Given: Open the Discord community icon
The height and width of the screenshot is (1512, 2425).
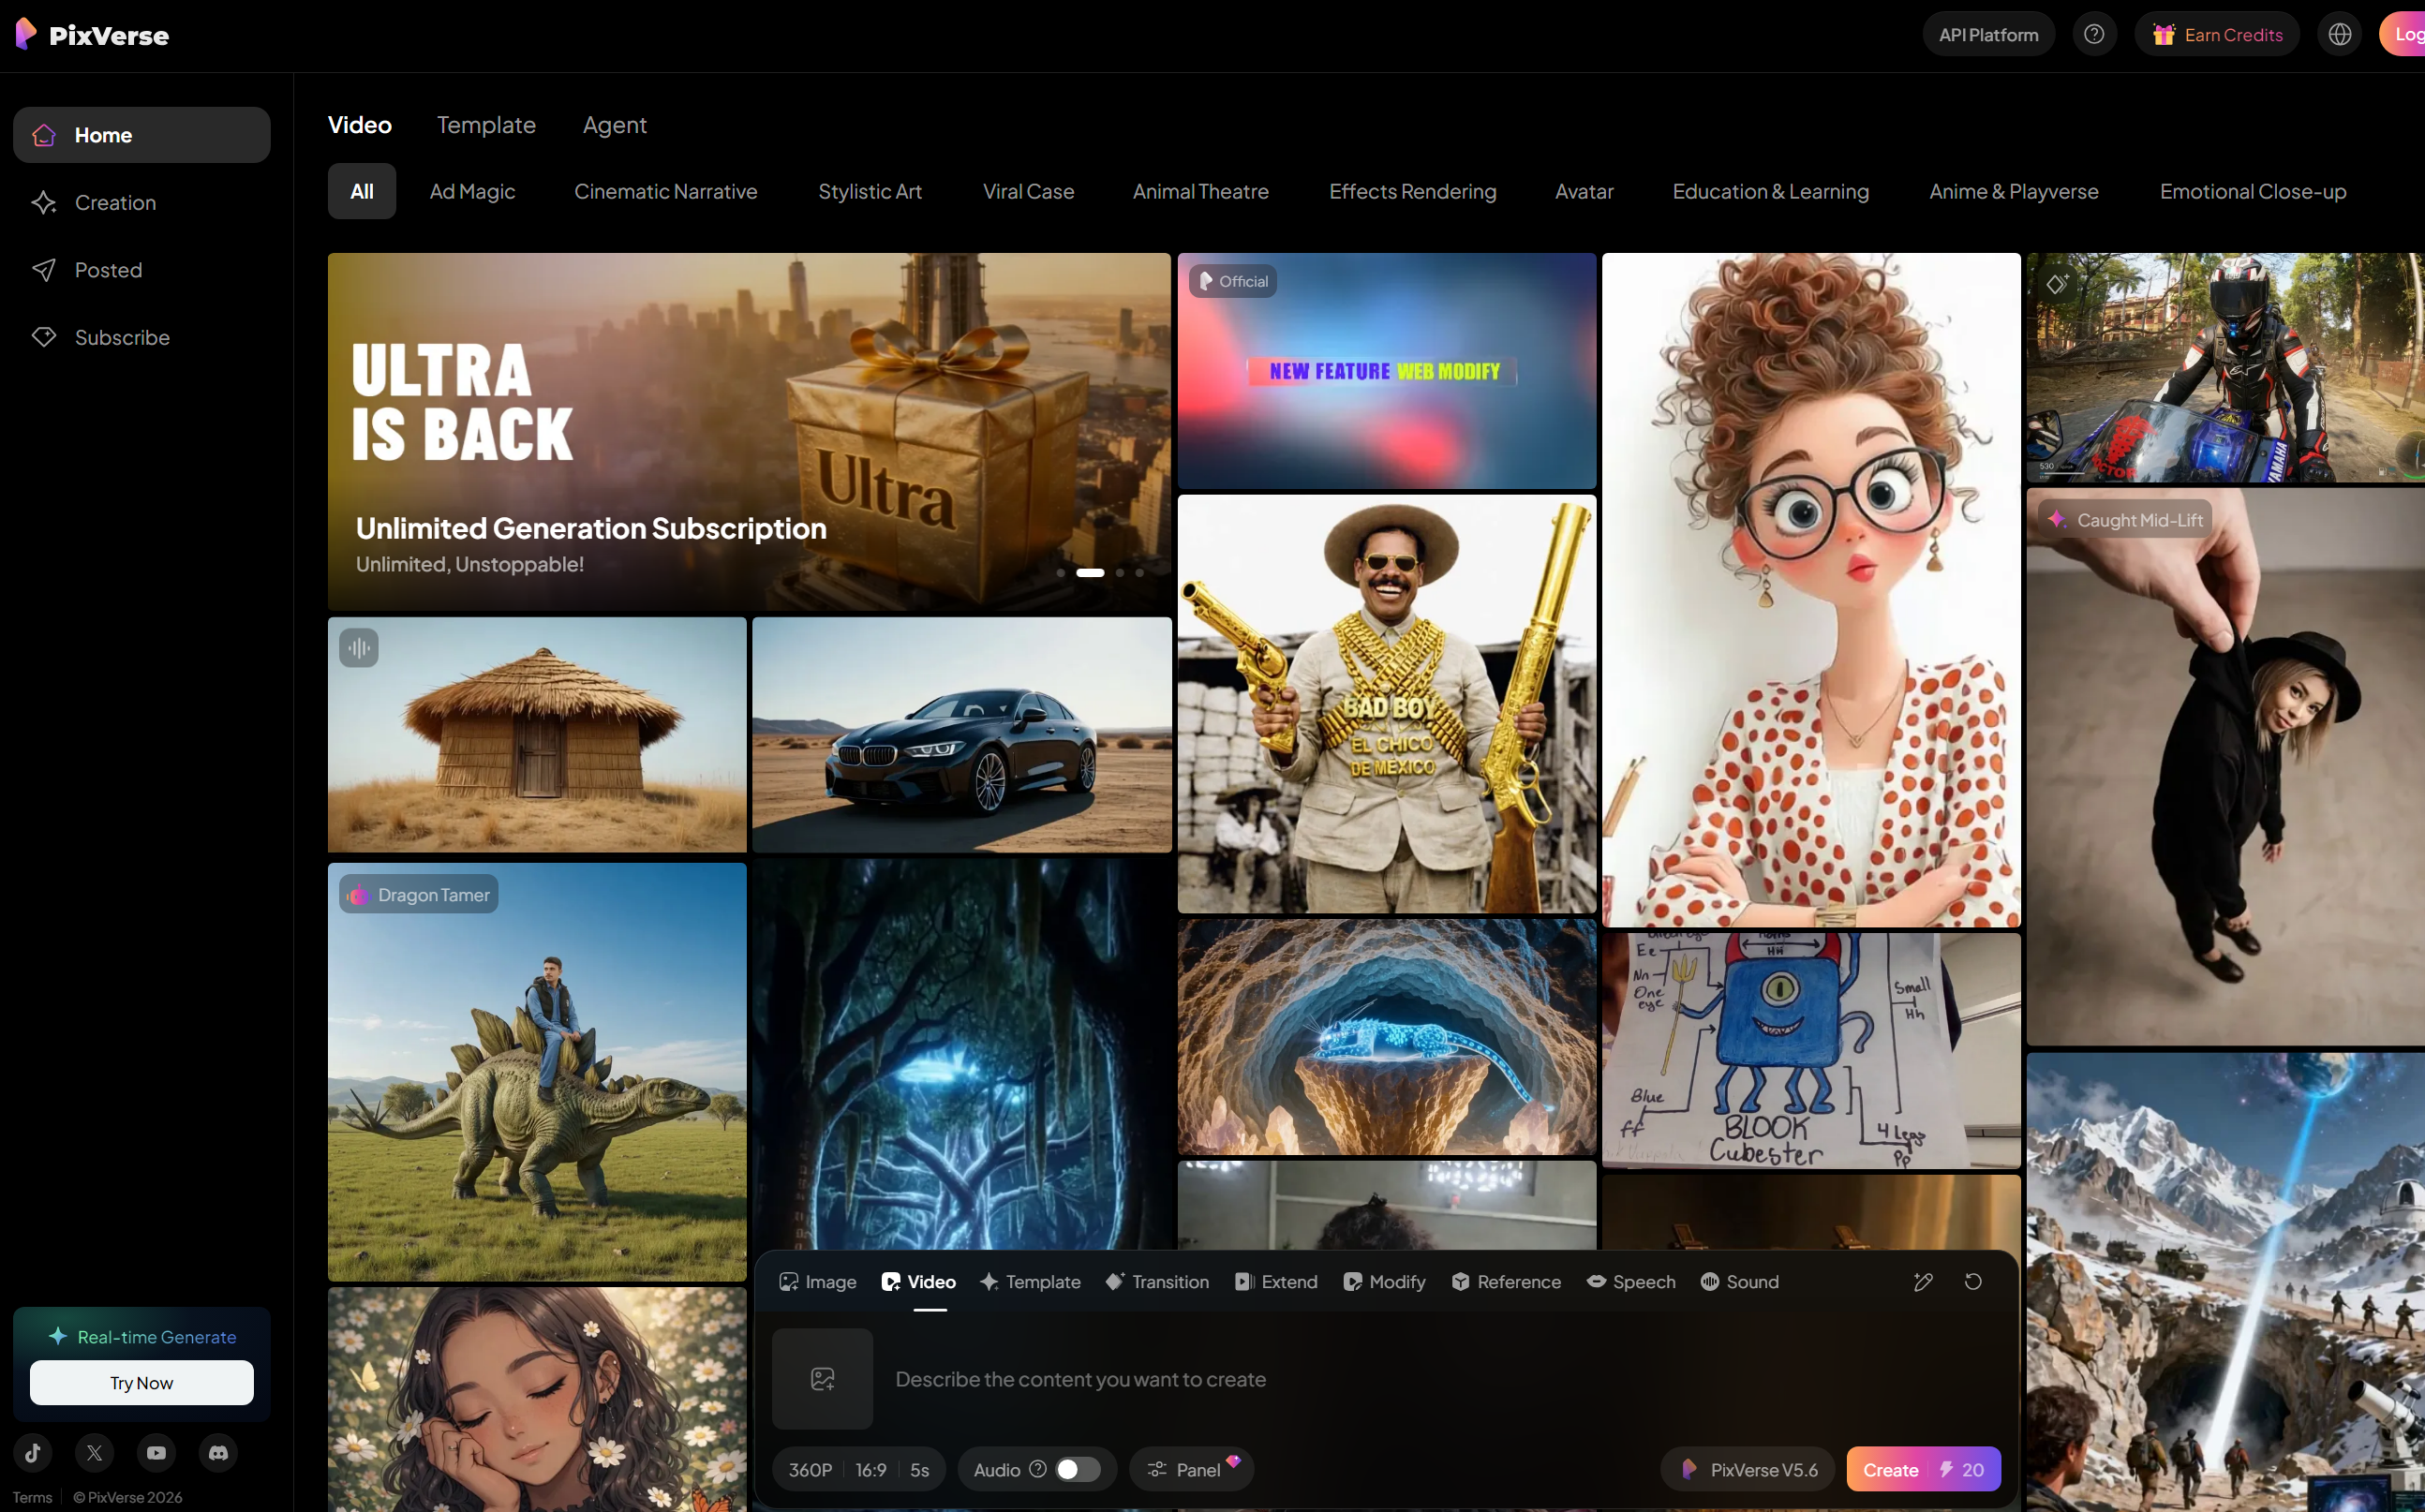Looking at the screenshot, I should (218, 1452).
